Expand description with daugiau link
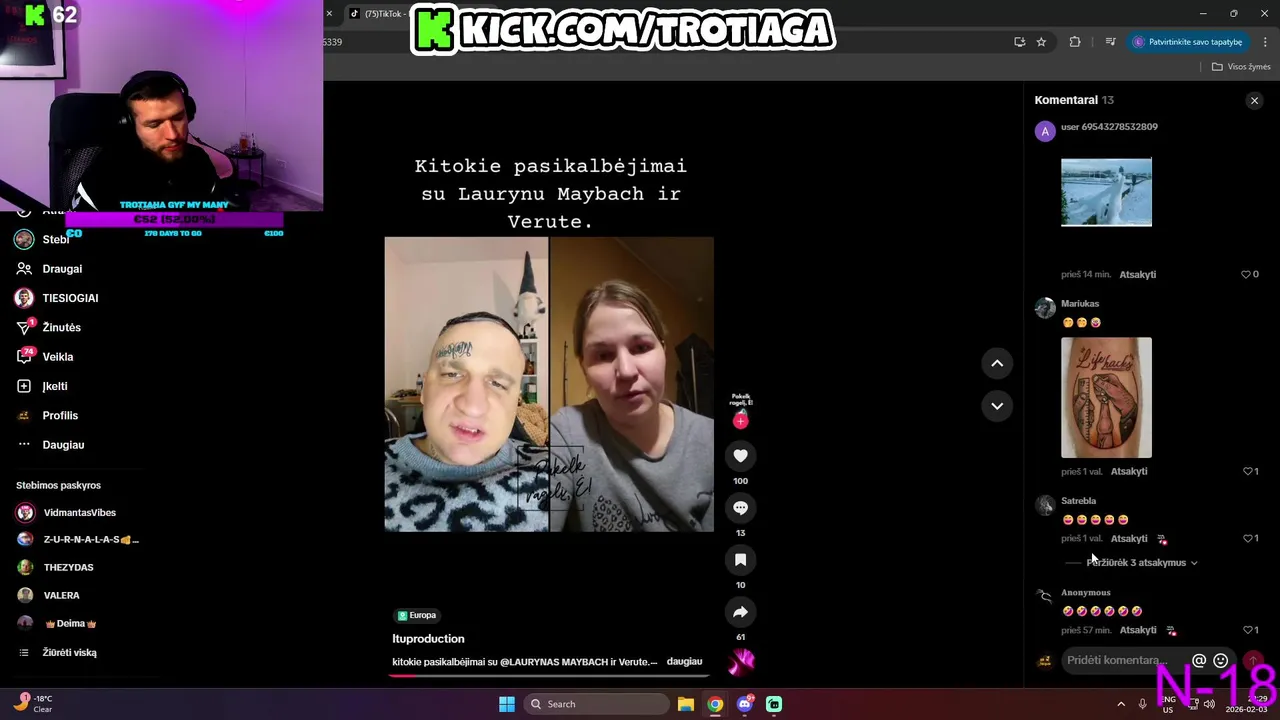Image resolution: width=1280 pixels, height=720 pixels. [x=684, y=662]
